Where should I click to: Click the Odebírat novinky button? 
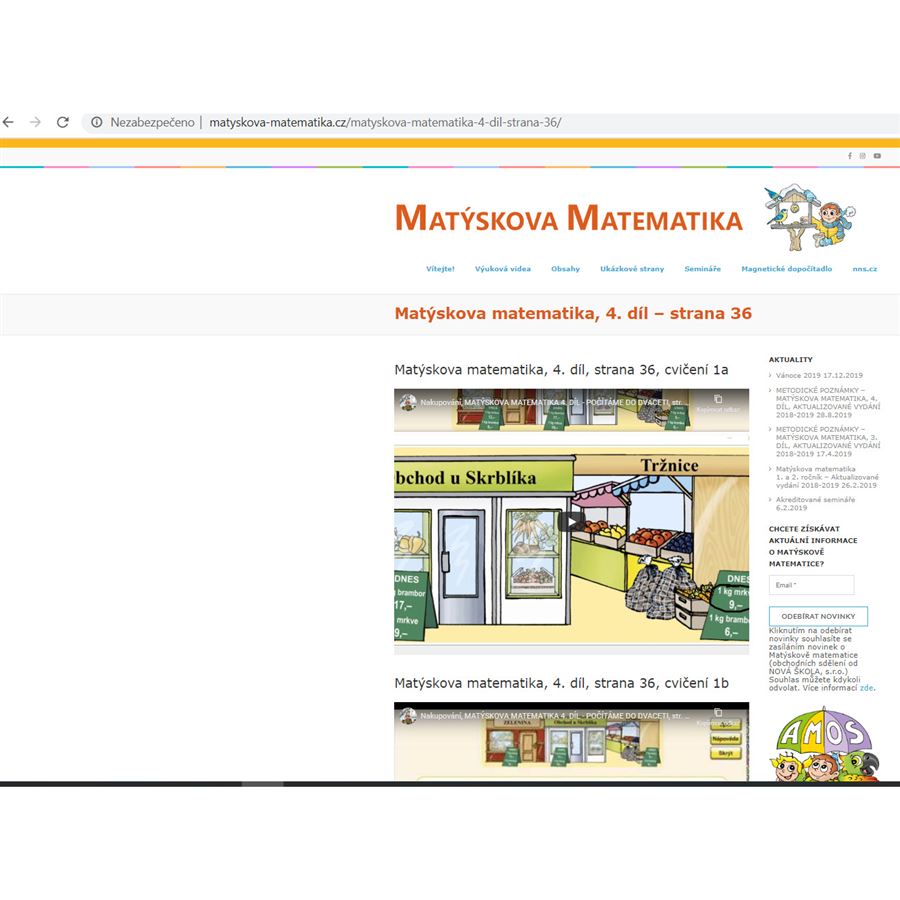[818, 616]
